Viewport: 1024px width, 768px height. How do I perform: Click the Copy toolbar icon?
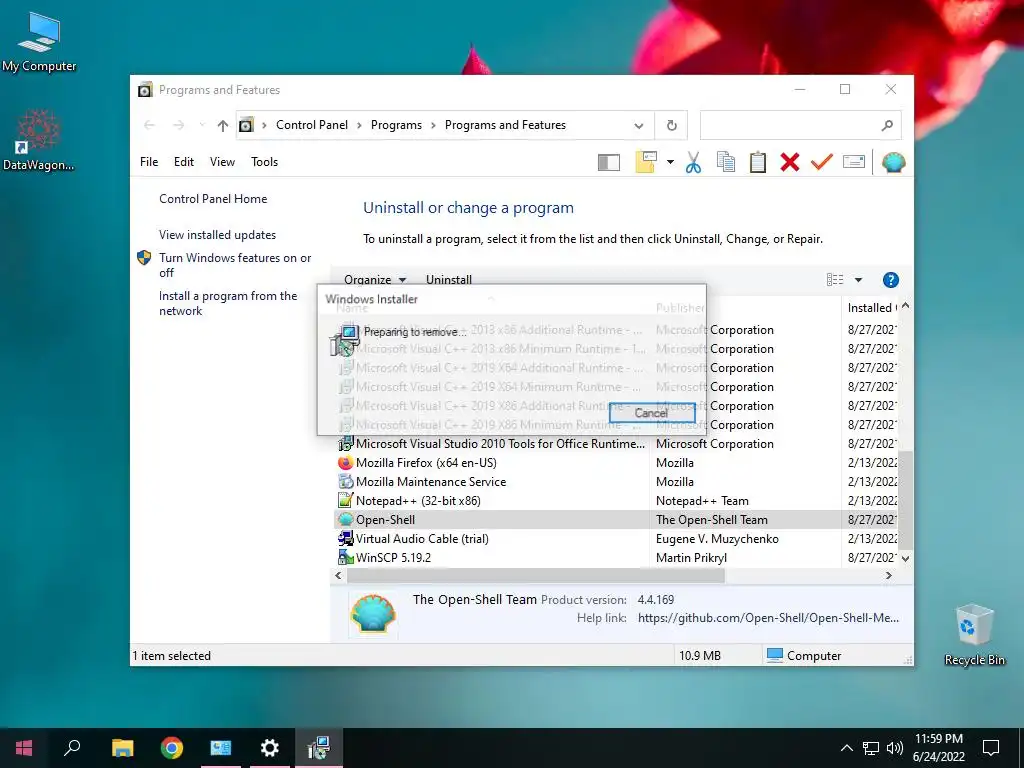click(726, 162)
